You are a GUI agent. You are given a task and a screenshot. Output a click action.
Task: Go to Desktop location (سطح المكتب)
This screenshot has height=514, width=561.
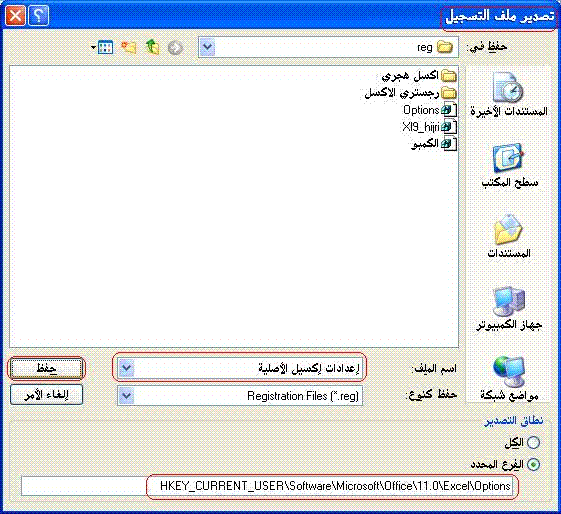[x=508, y=166]
